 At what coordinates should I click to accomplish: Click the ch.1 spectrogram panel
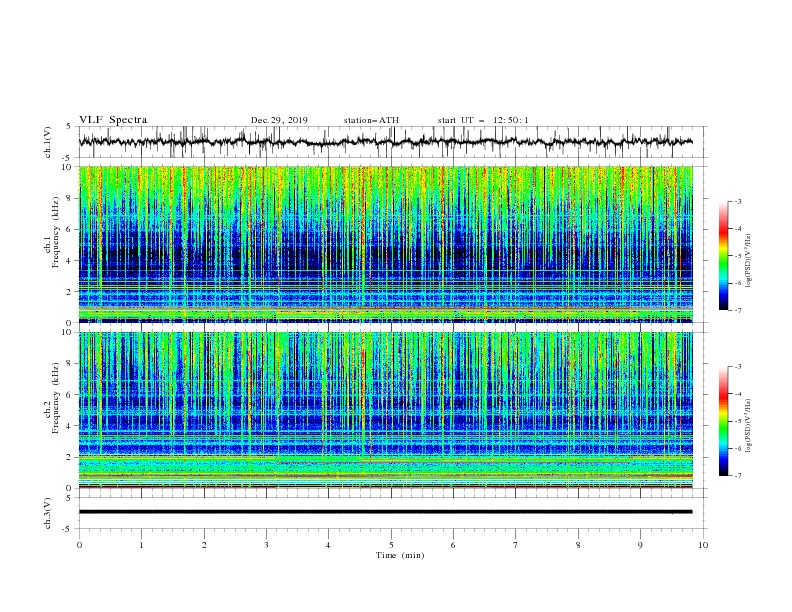[x=386, y=244]
